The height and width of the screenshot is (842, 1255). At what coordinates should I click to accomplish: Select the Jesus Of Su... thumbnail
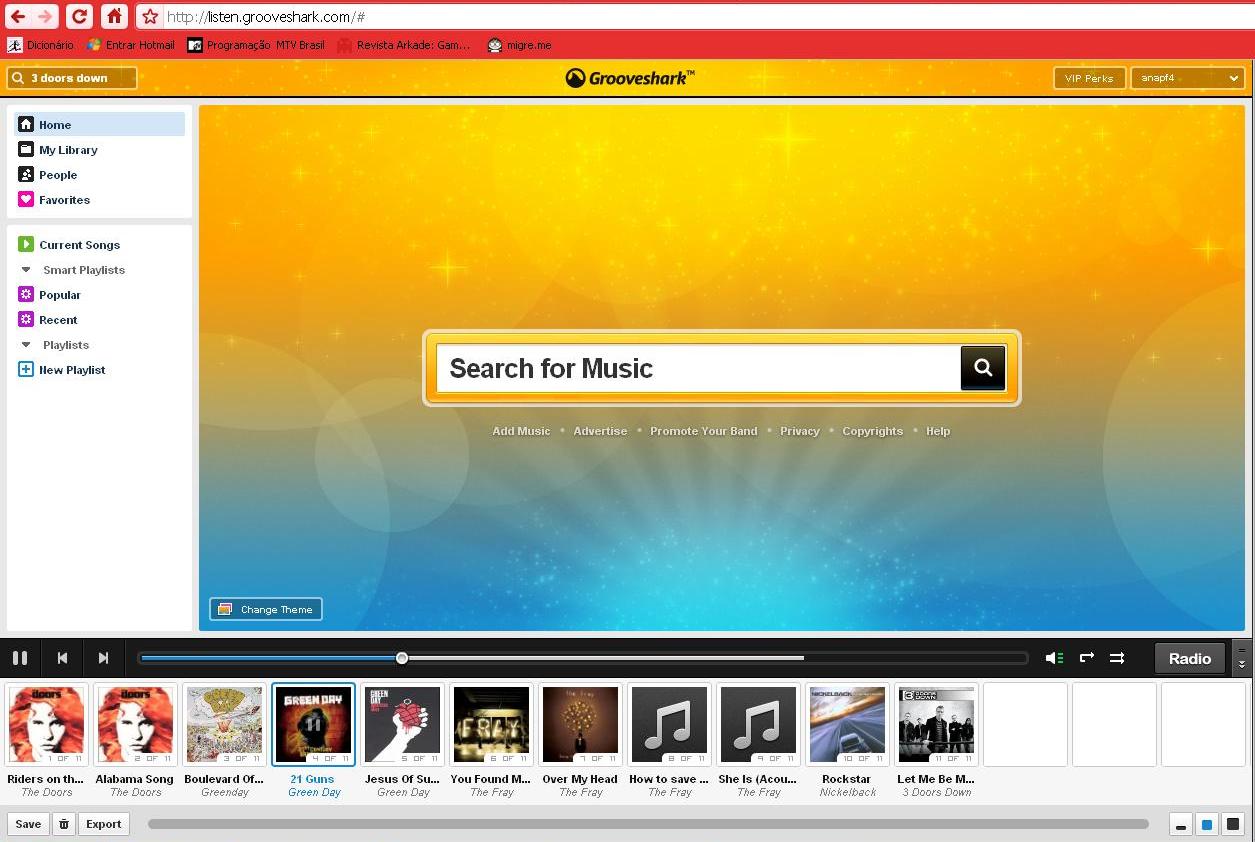[402, 725]
